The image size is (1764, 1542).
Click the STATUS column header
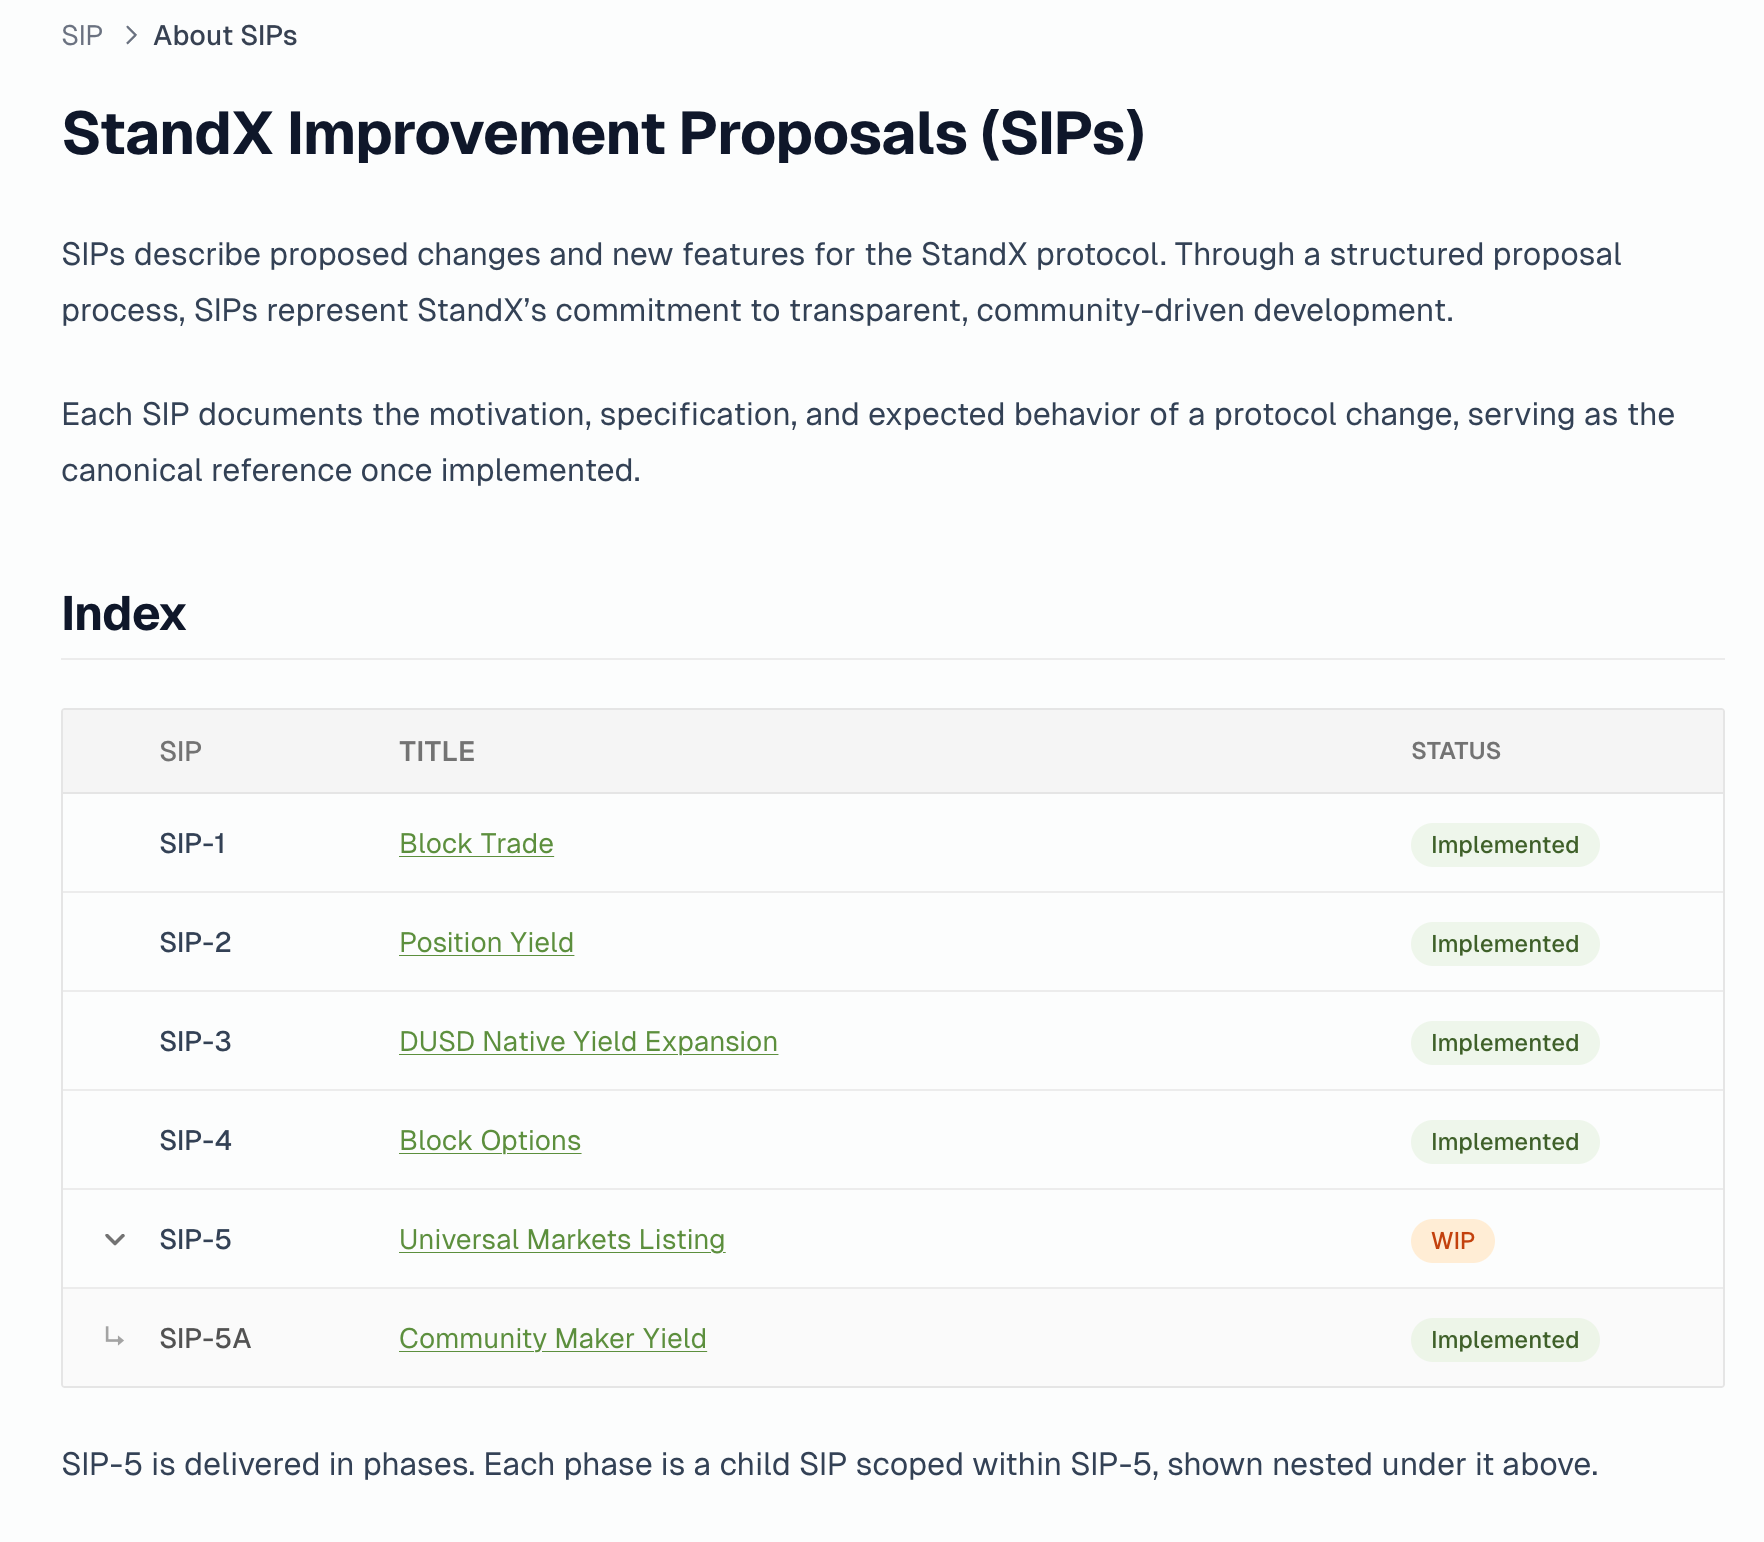(x=1456, y=751)
